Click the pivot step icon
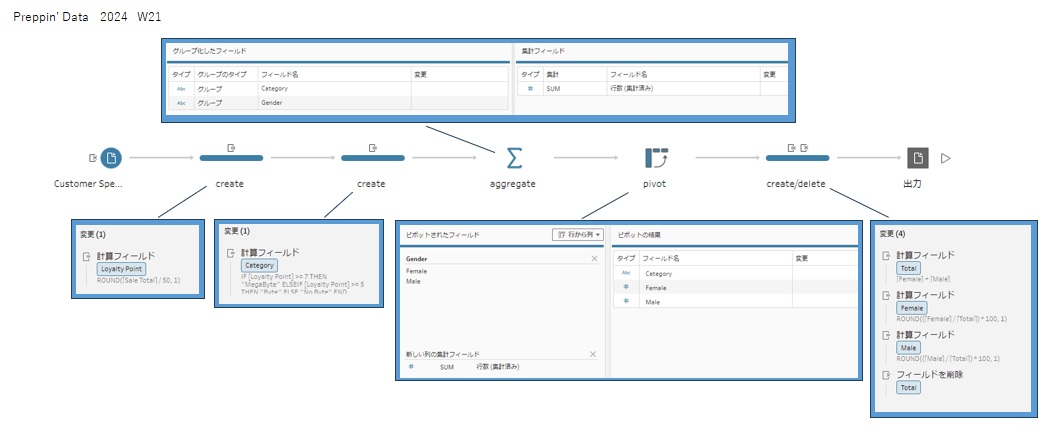Screen dimensions: 1055x434 point(656,158)
